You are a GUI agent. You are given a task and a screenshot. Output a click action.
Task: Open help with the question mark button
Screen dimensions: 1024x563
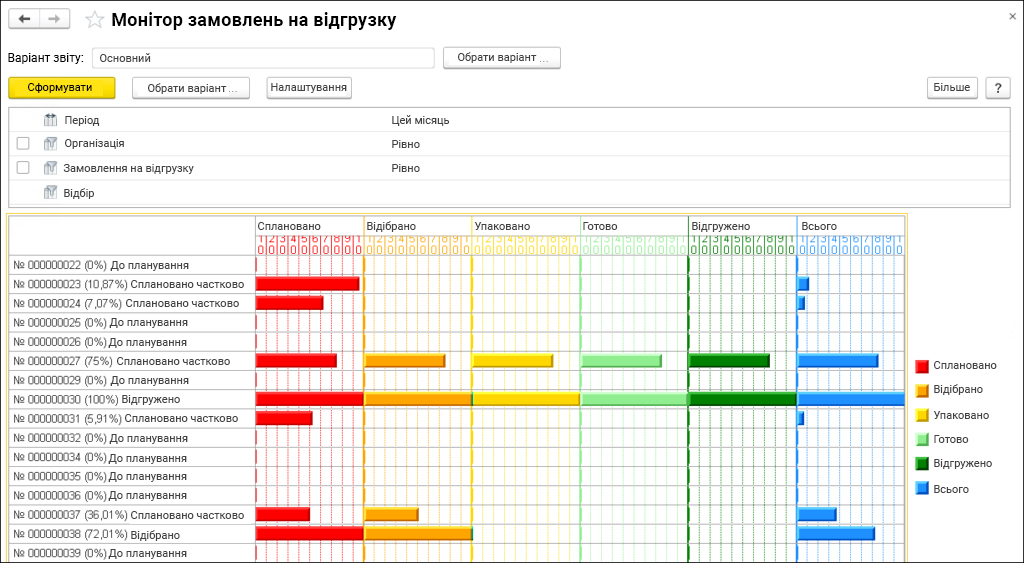(998, 88)
